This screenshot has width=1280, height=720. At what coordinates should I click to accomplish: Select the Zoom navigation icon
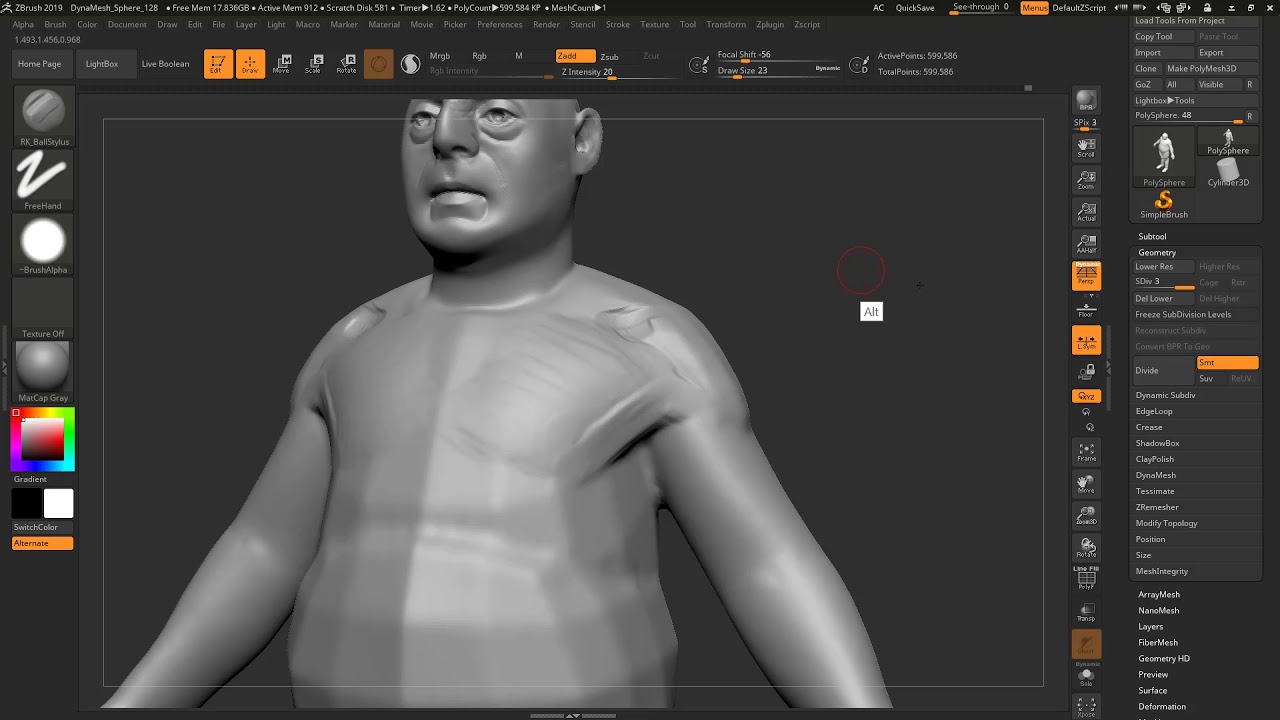(x=1086, y=181)
